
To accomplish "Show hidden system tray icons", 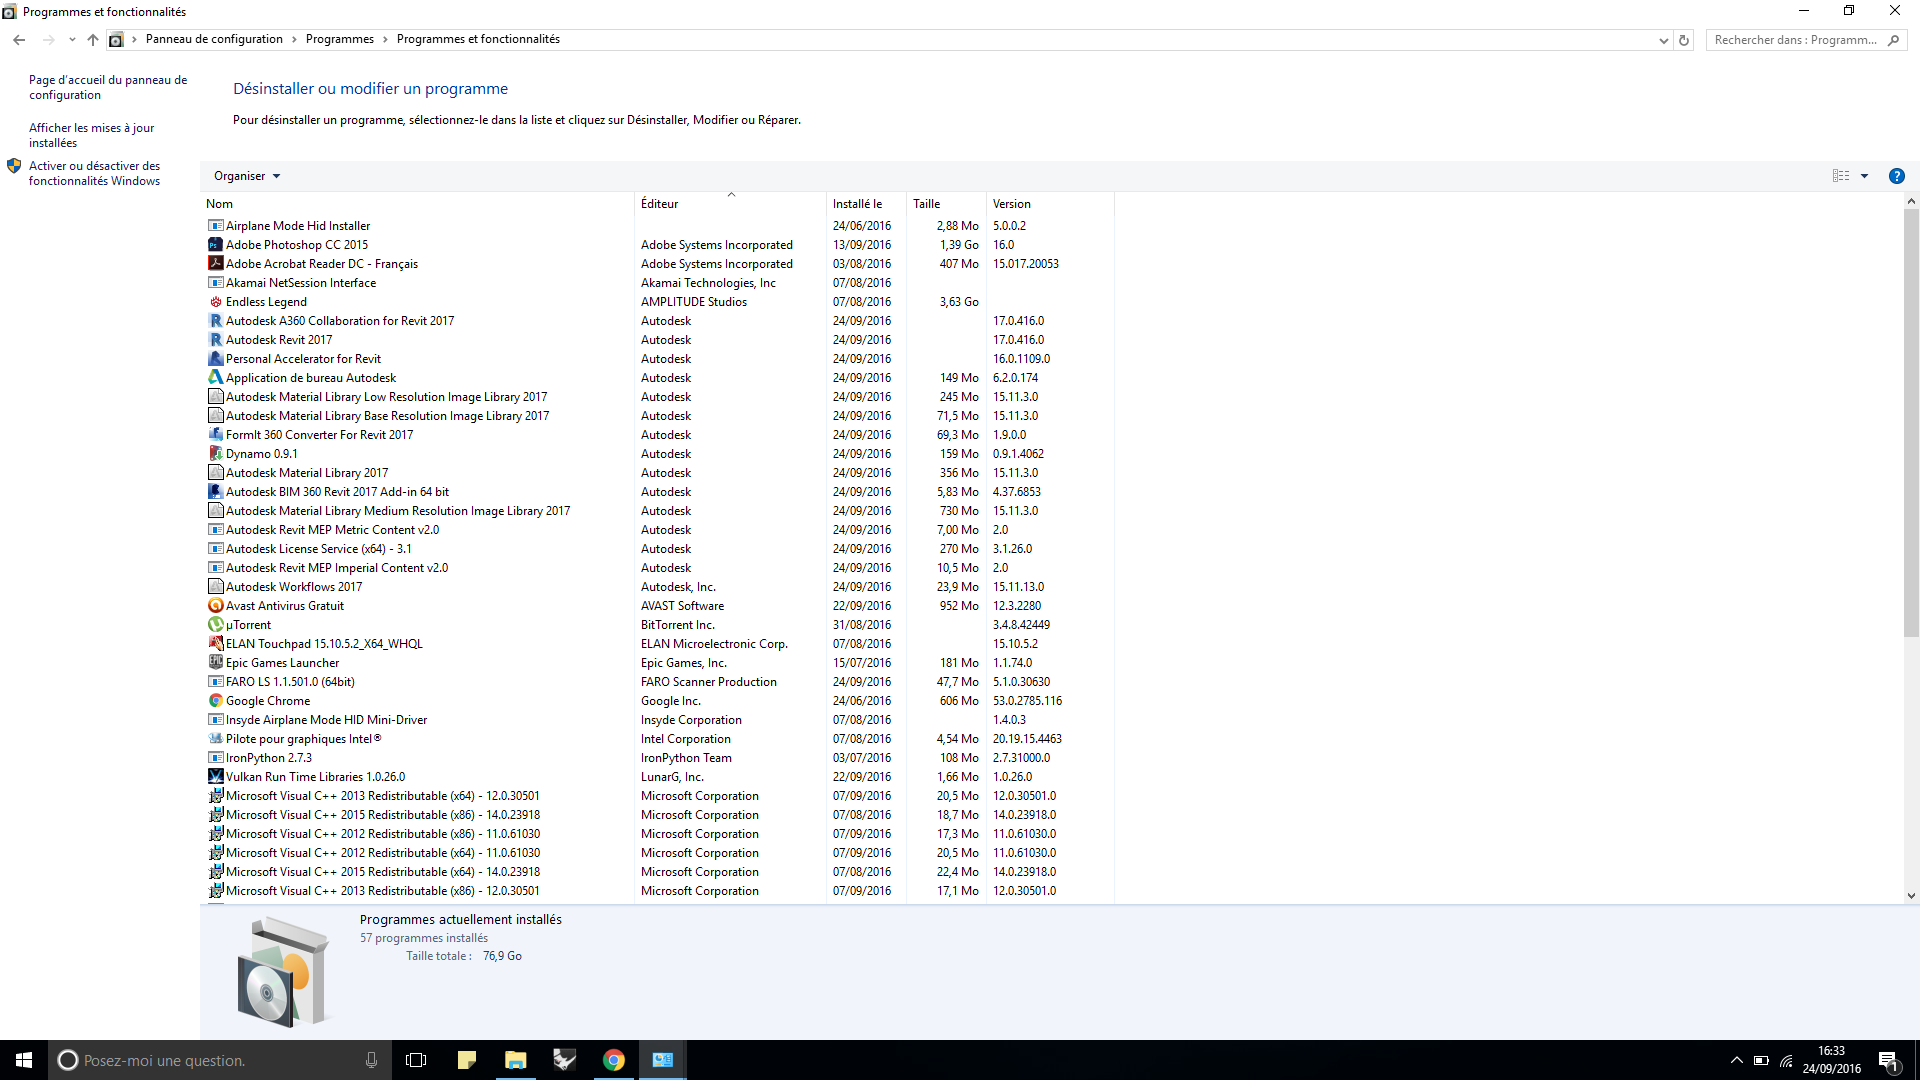I will (x=1736, y=1060).
